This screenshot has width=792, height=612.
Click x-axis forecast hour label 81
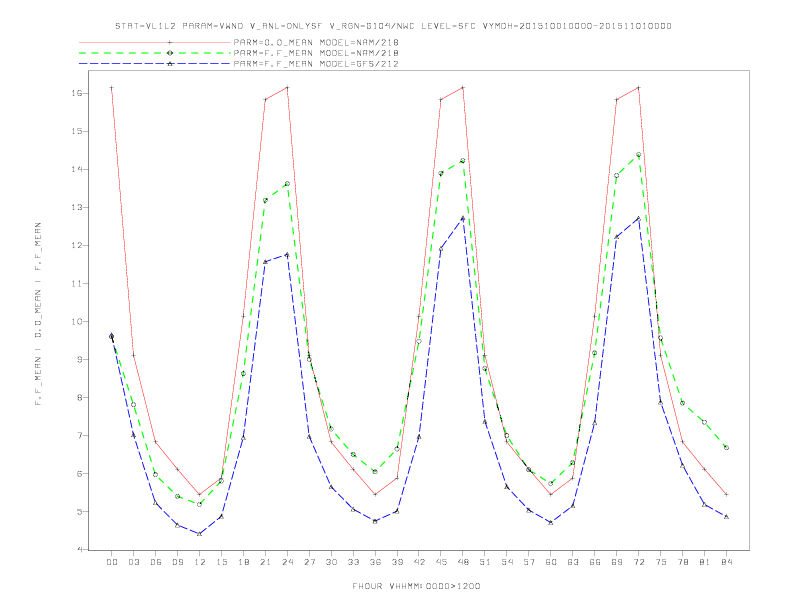(x=705, y=562)
